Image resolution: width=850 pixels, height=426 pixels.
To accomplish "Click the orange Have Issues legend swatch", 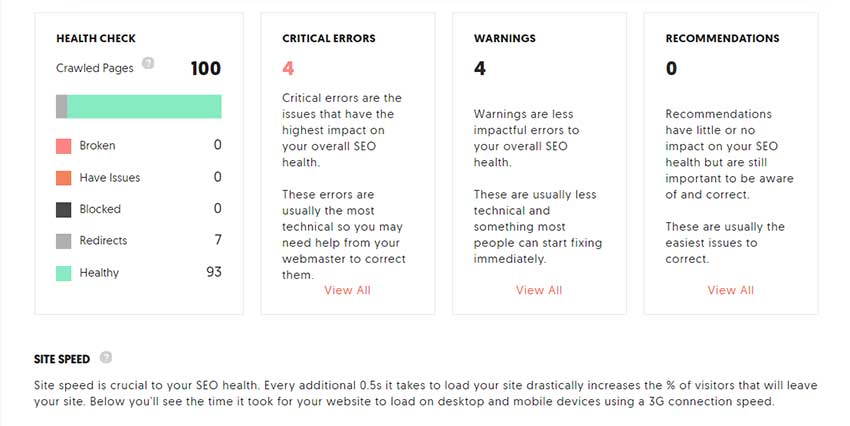I will [63, 178].
